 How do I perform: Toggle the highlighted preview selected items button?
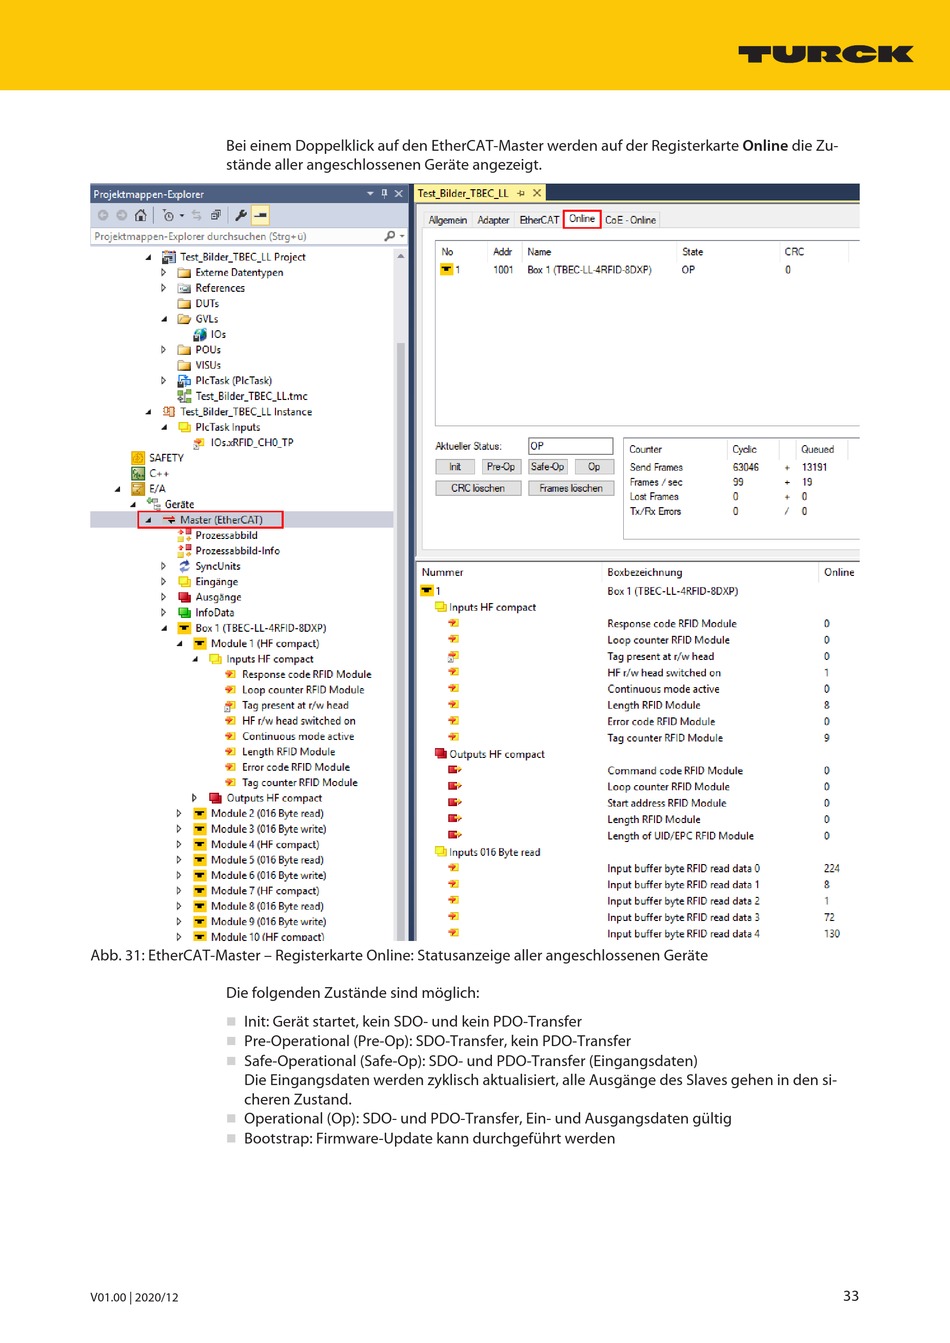tap(260, 215)
